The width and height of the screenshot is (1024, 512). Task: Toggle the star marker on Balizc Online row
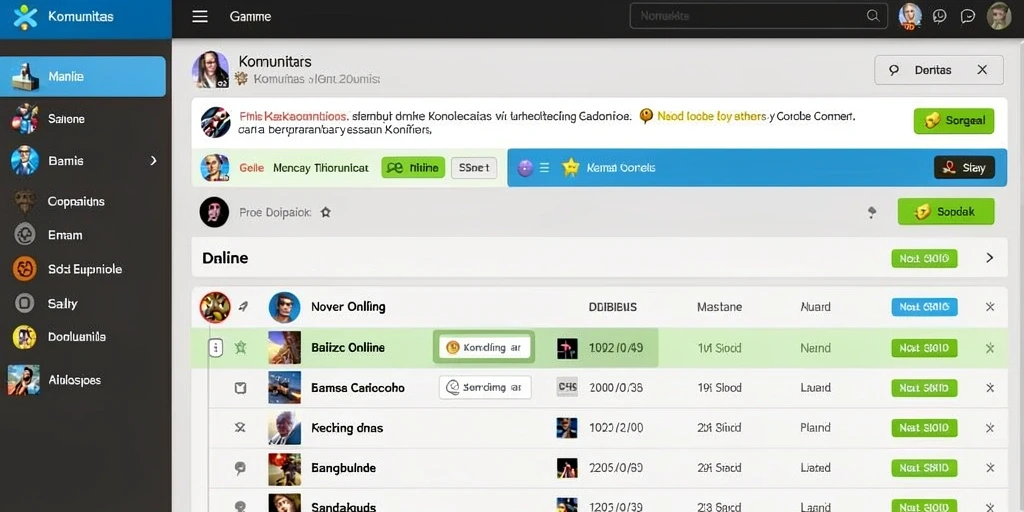(x=240, y=348)
